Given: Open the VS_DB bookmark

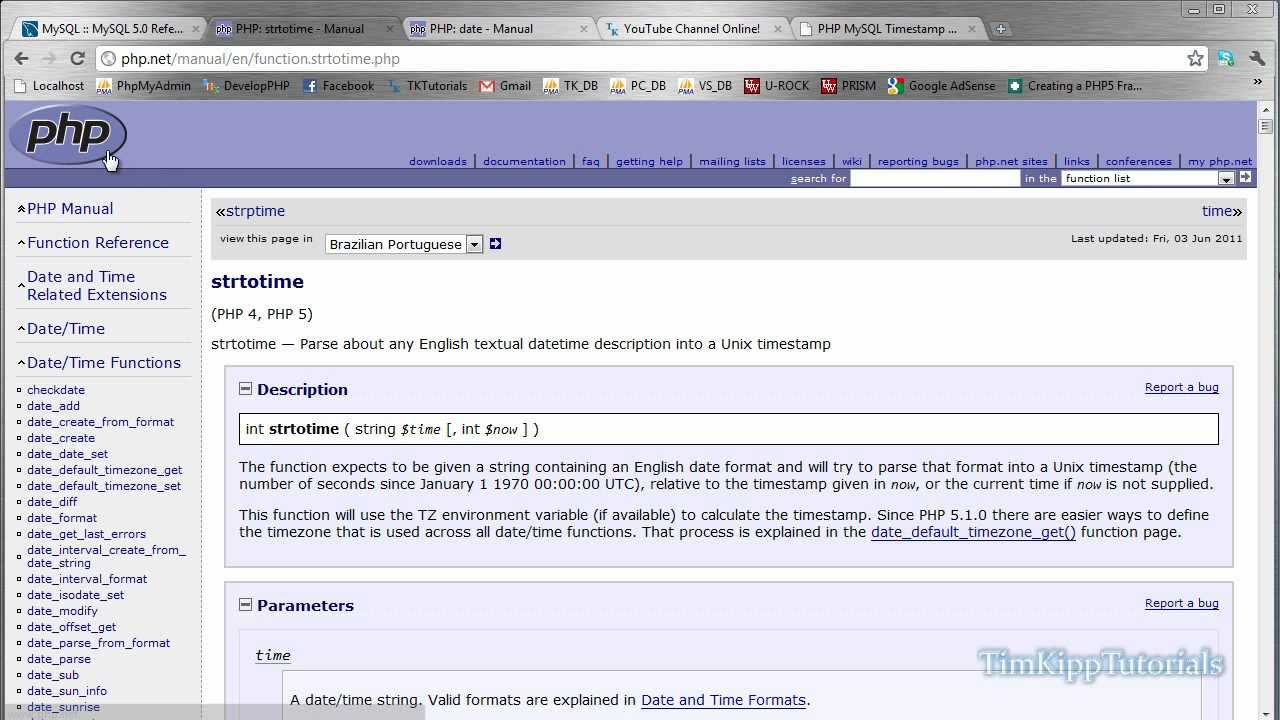Looking at the screenshot, I should (x=705, y=86).
